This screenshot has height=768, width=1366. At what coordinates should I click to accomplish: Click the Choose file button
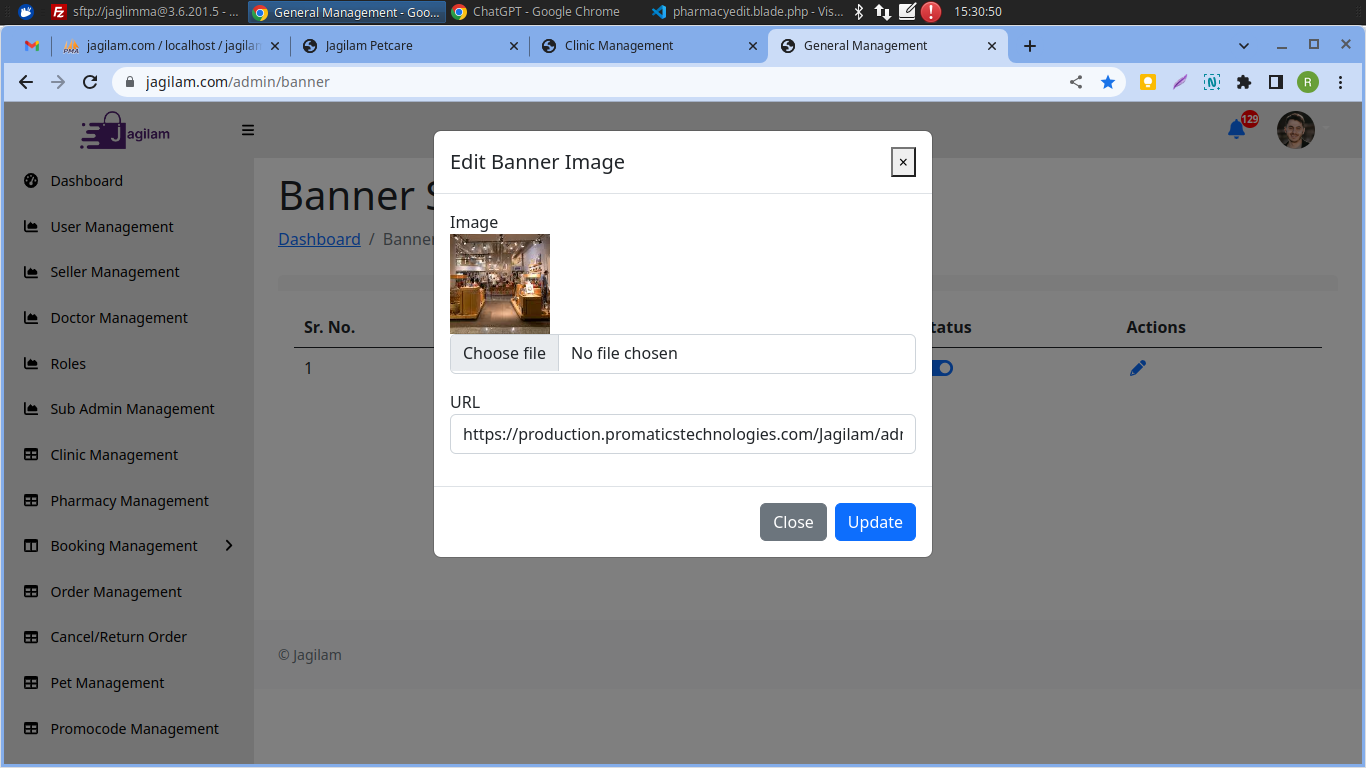pyautogui.click(x=504, y=354)
